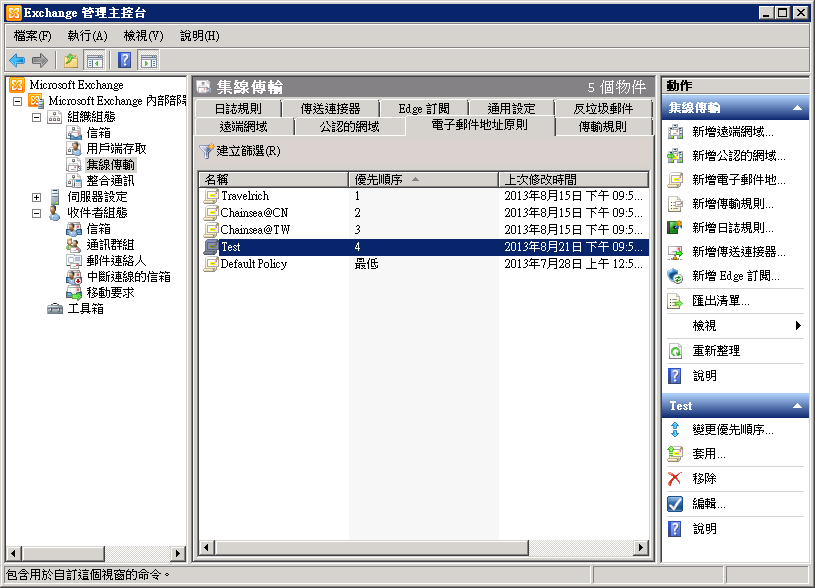Screen dimensions: 815x588
Task: Switch to the 日誌規則 tab
Action: (x=239, y=109)
